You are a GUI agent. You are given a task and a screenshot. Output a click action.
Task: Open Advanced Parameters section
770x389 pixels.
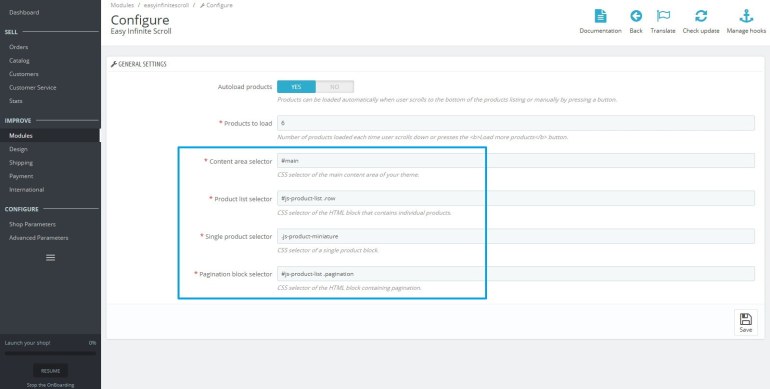point(39,238)
